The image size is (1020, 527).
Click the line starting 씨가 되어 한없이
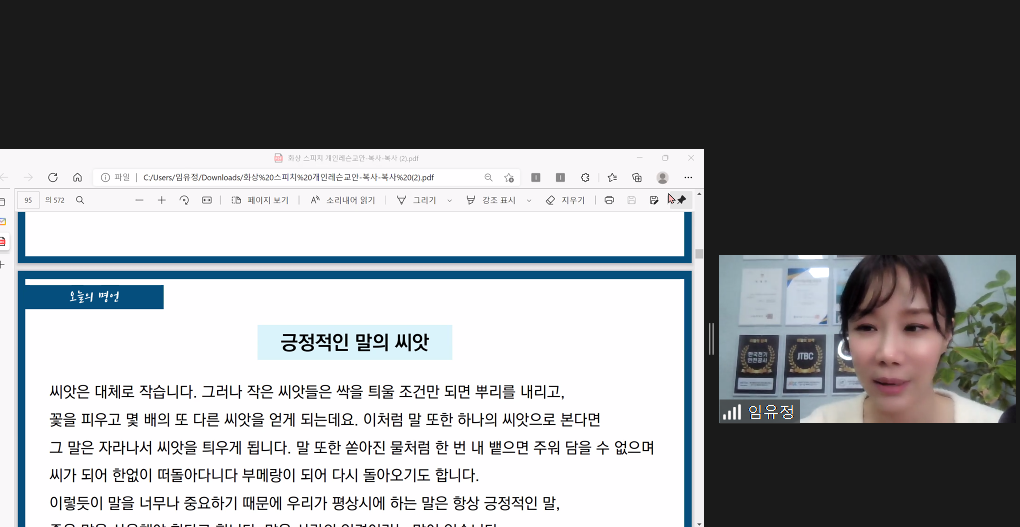point(264,476)
